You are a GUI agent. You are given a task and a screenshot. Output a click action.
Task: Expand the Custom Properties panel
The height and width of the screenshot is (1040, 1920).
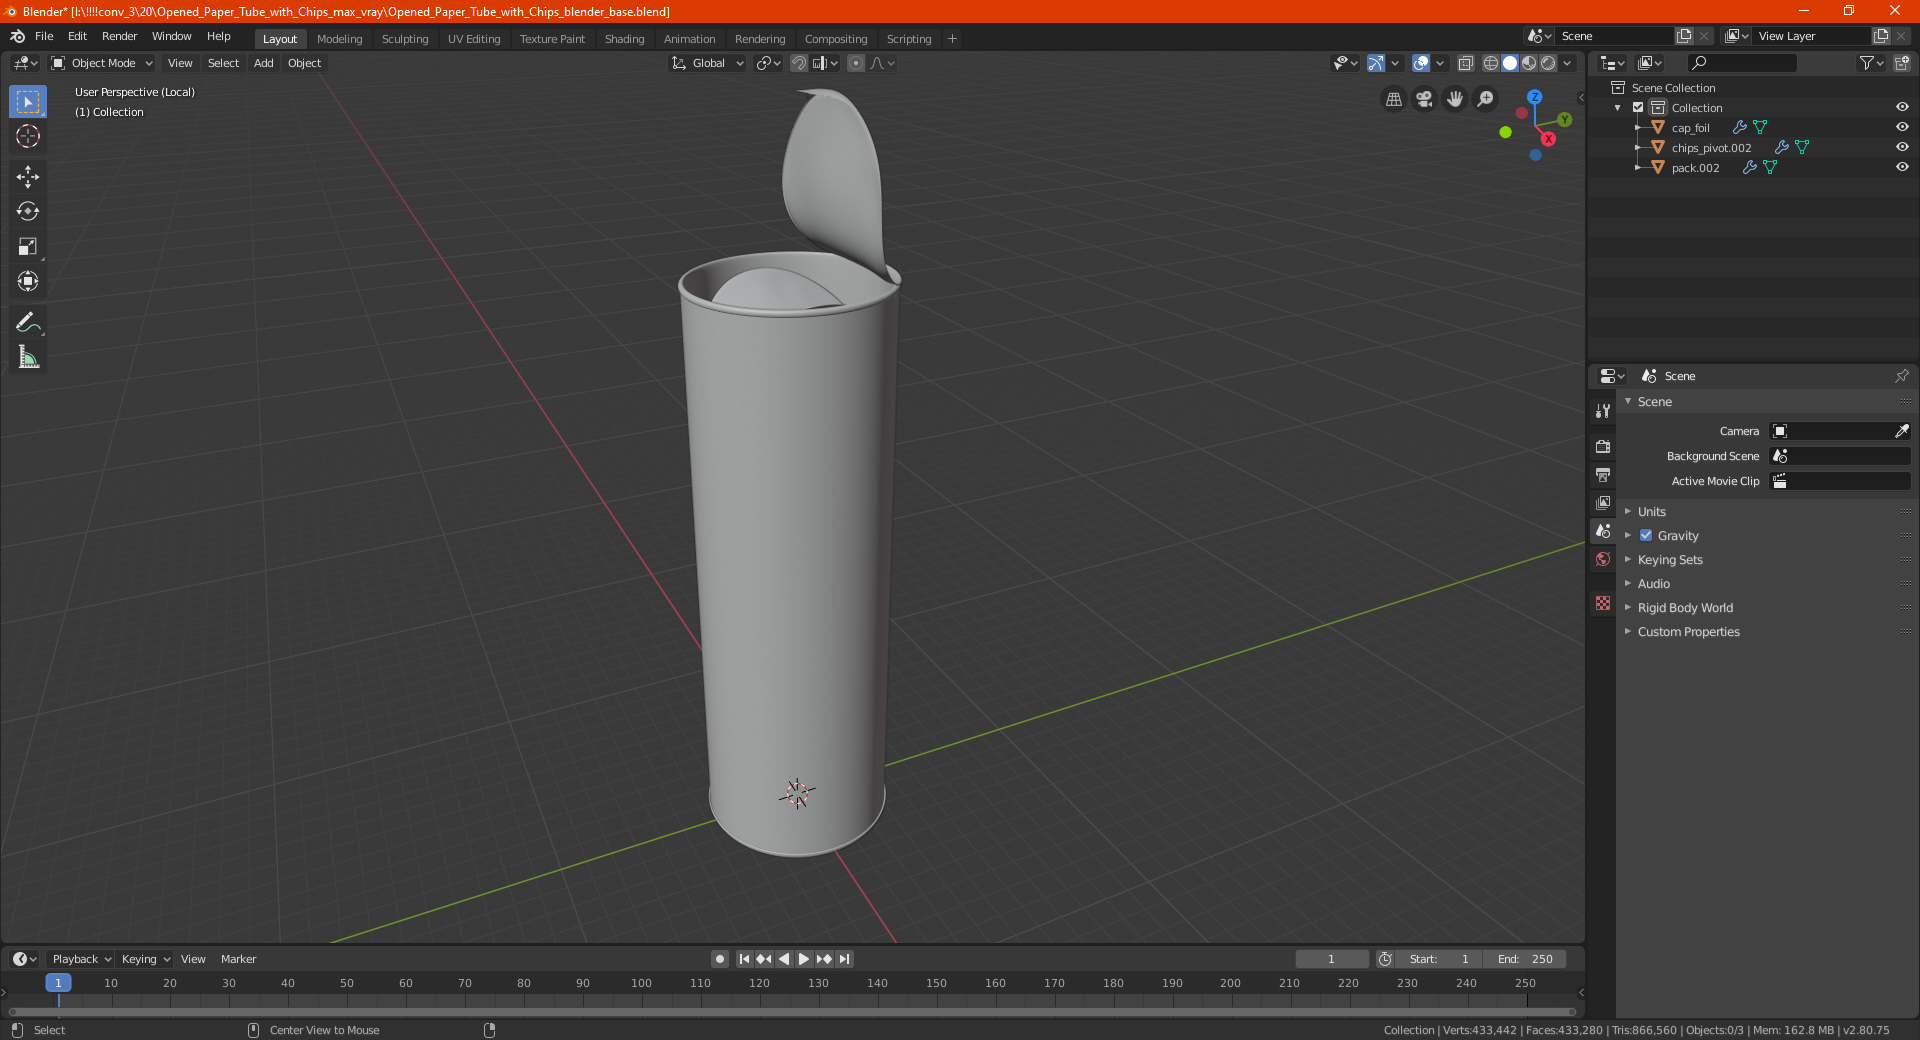click(x=1688, y=631)
